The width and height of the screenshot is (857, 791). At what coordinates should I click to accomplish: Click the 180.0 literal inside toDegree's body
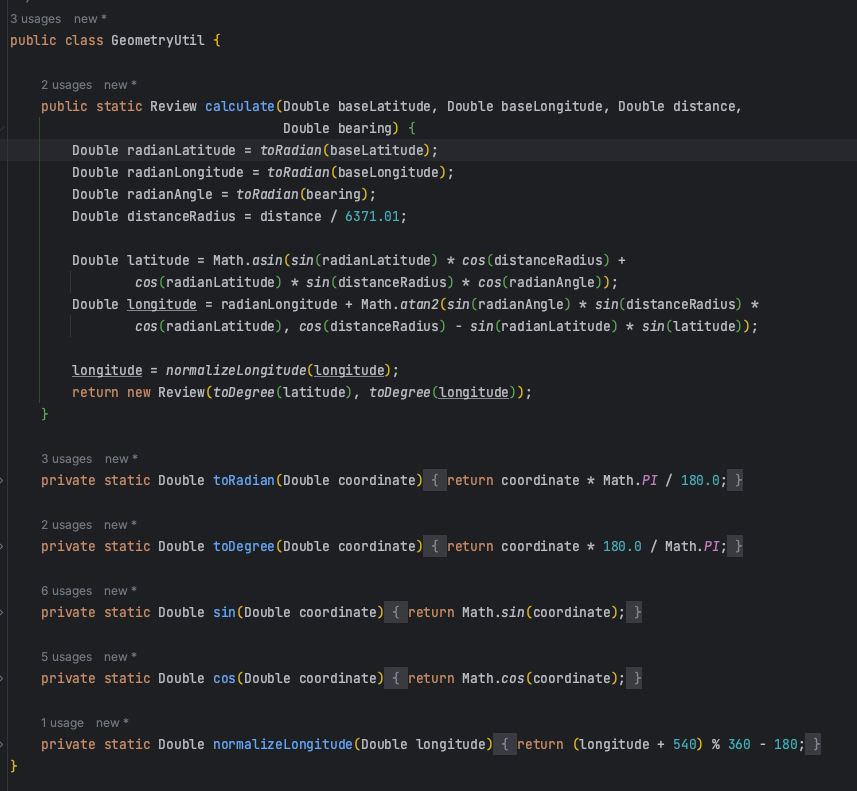point(622,547)
